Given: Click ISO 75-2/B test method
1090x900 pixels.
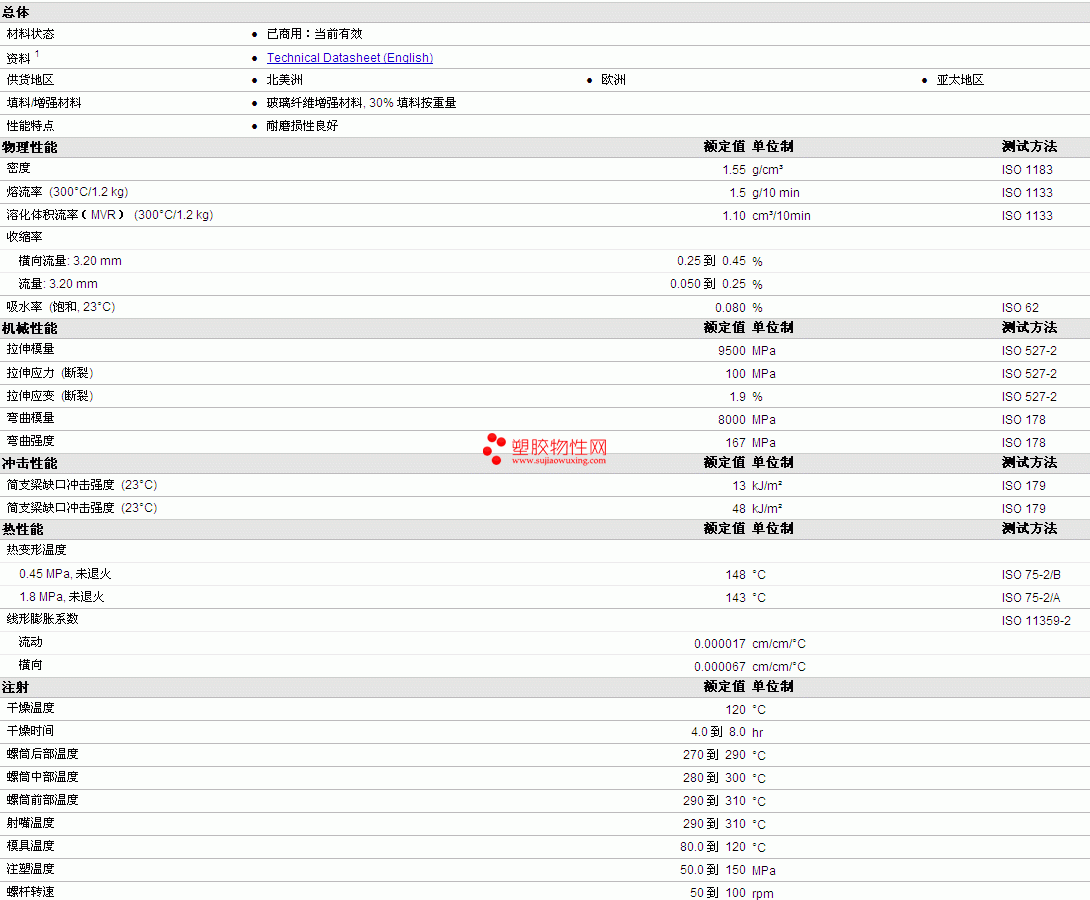Looking at the screenshot, I should [x=1031, y=575].
